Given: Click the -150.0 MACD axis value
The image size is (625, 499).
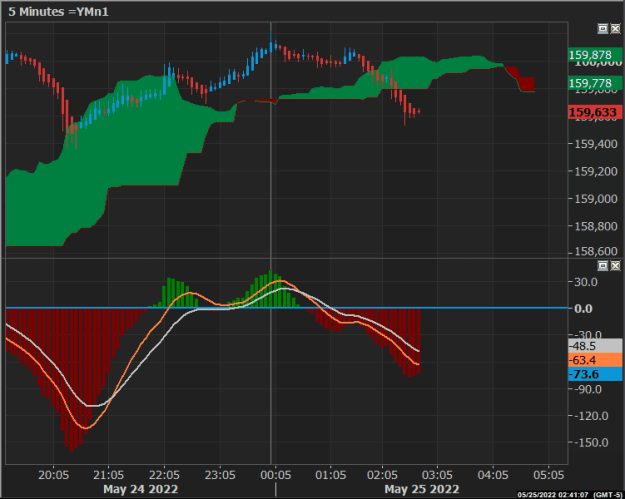Looking at the screenshot, I should coord(591,443).
